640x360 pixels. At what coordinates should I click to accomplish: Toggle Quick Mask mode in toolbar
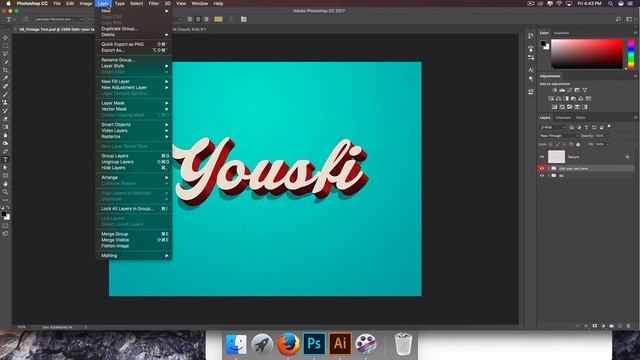[x=5, y=226]
